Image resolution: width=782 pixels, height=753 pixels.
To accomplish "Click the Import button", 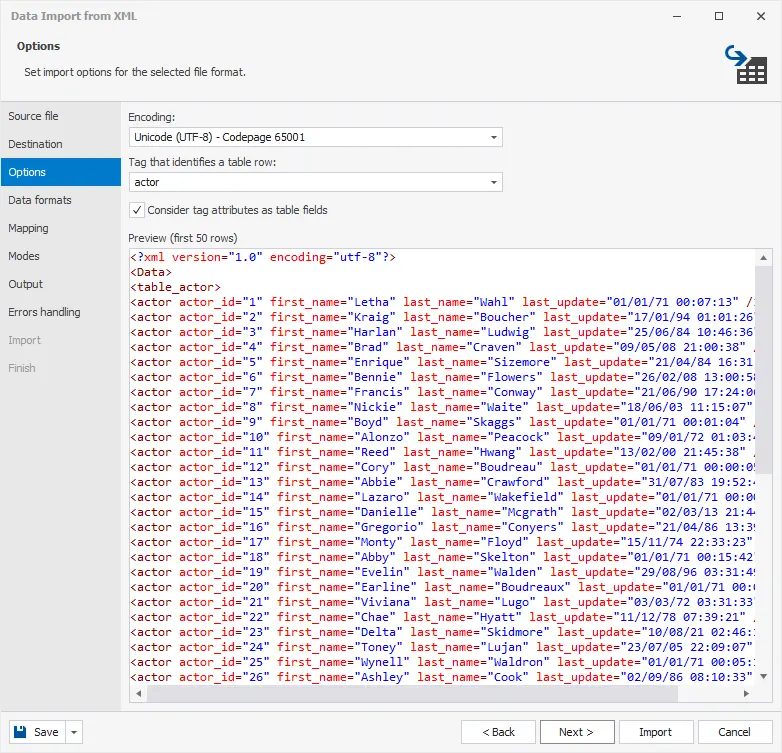I will pyautogui.click(x=655, y=732).
